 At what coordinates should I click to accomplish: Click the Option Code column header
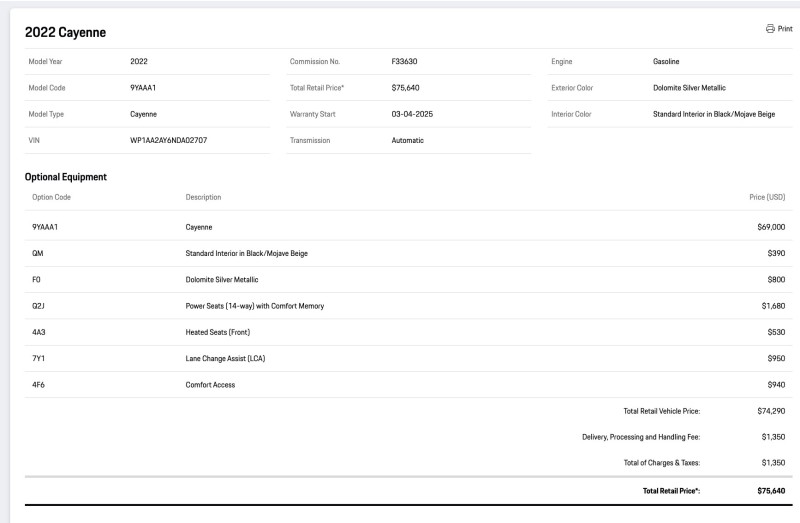tap(52, 197)
